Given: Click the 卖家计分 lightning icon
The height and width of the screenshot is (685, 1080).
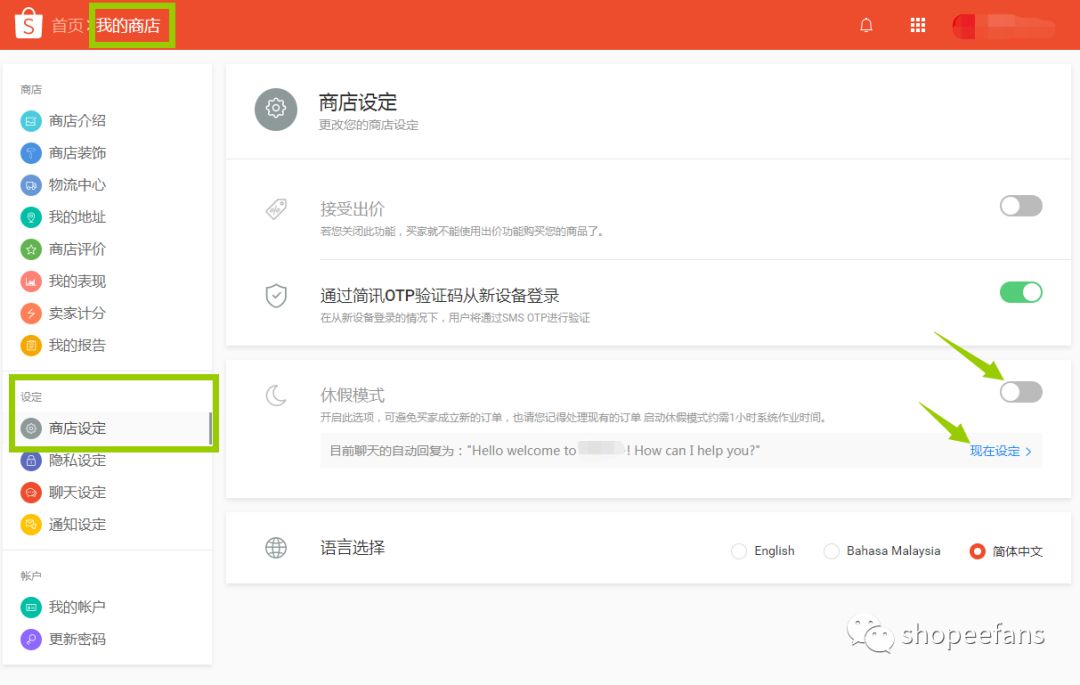Looking at the screenshot, I should [31, 313].
